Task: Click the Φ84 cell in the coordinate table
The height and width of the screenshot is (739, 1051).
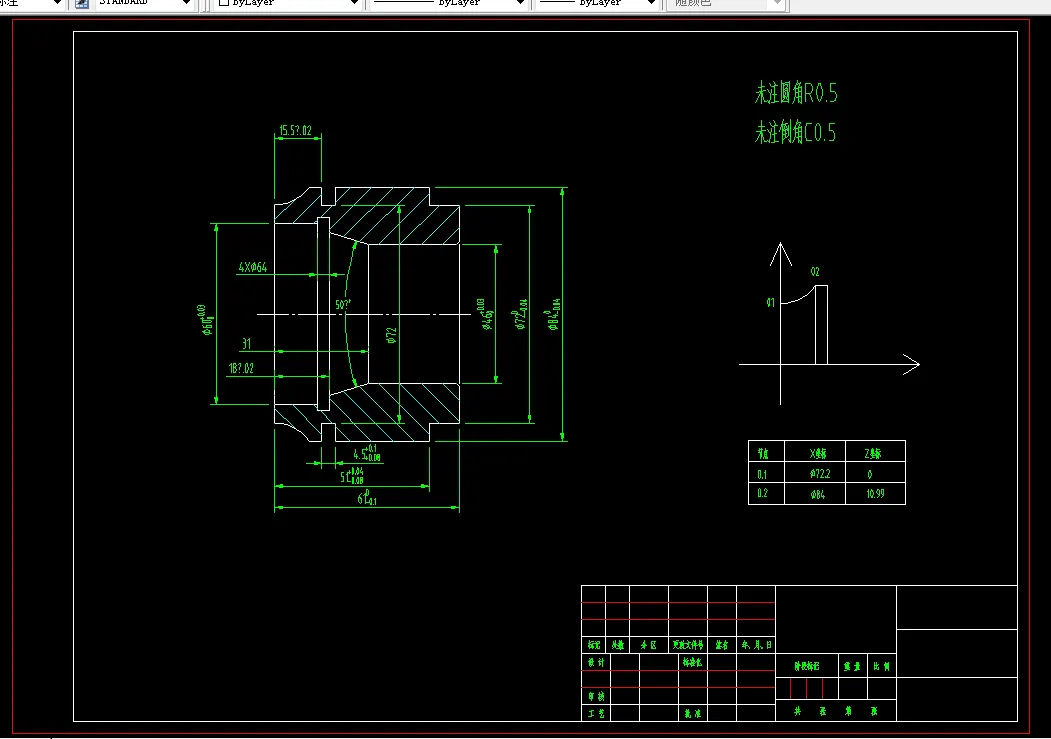Action: [815, 494]
